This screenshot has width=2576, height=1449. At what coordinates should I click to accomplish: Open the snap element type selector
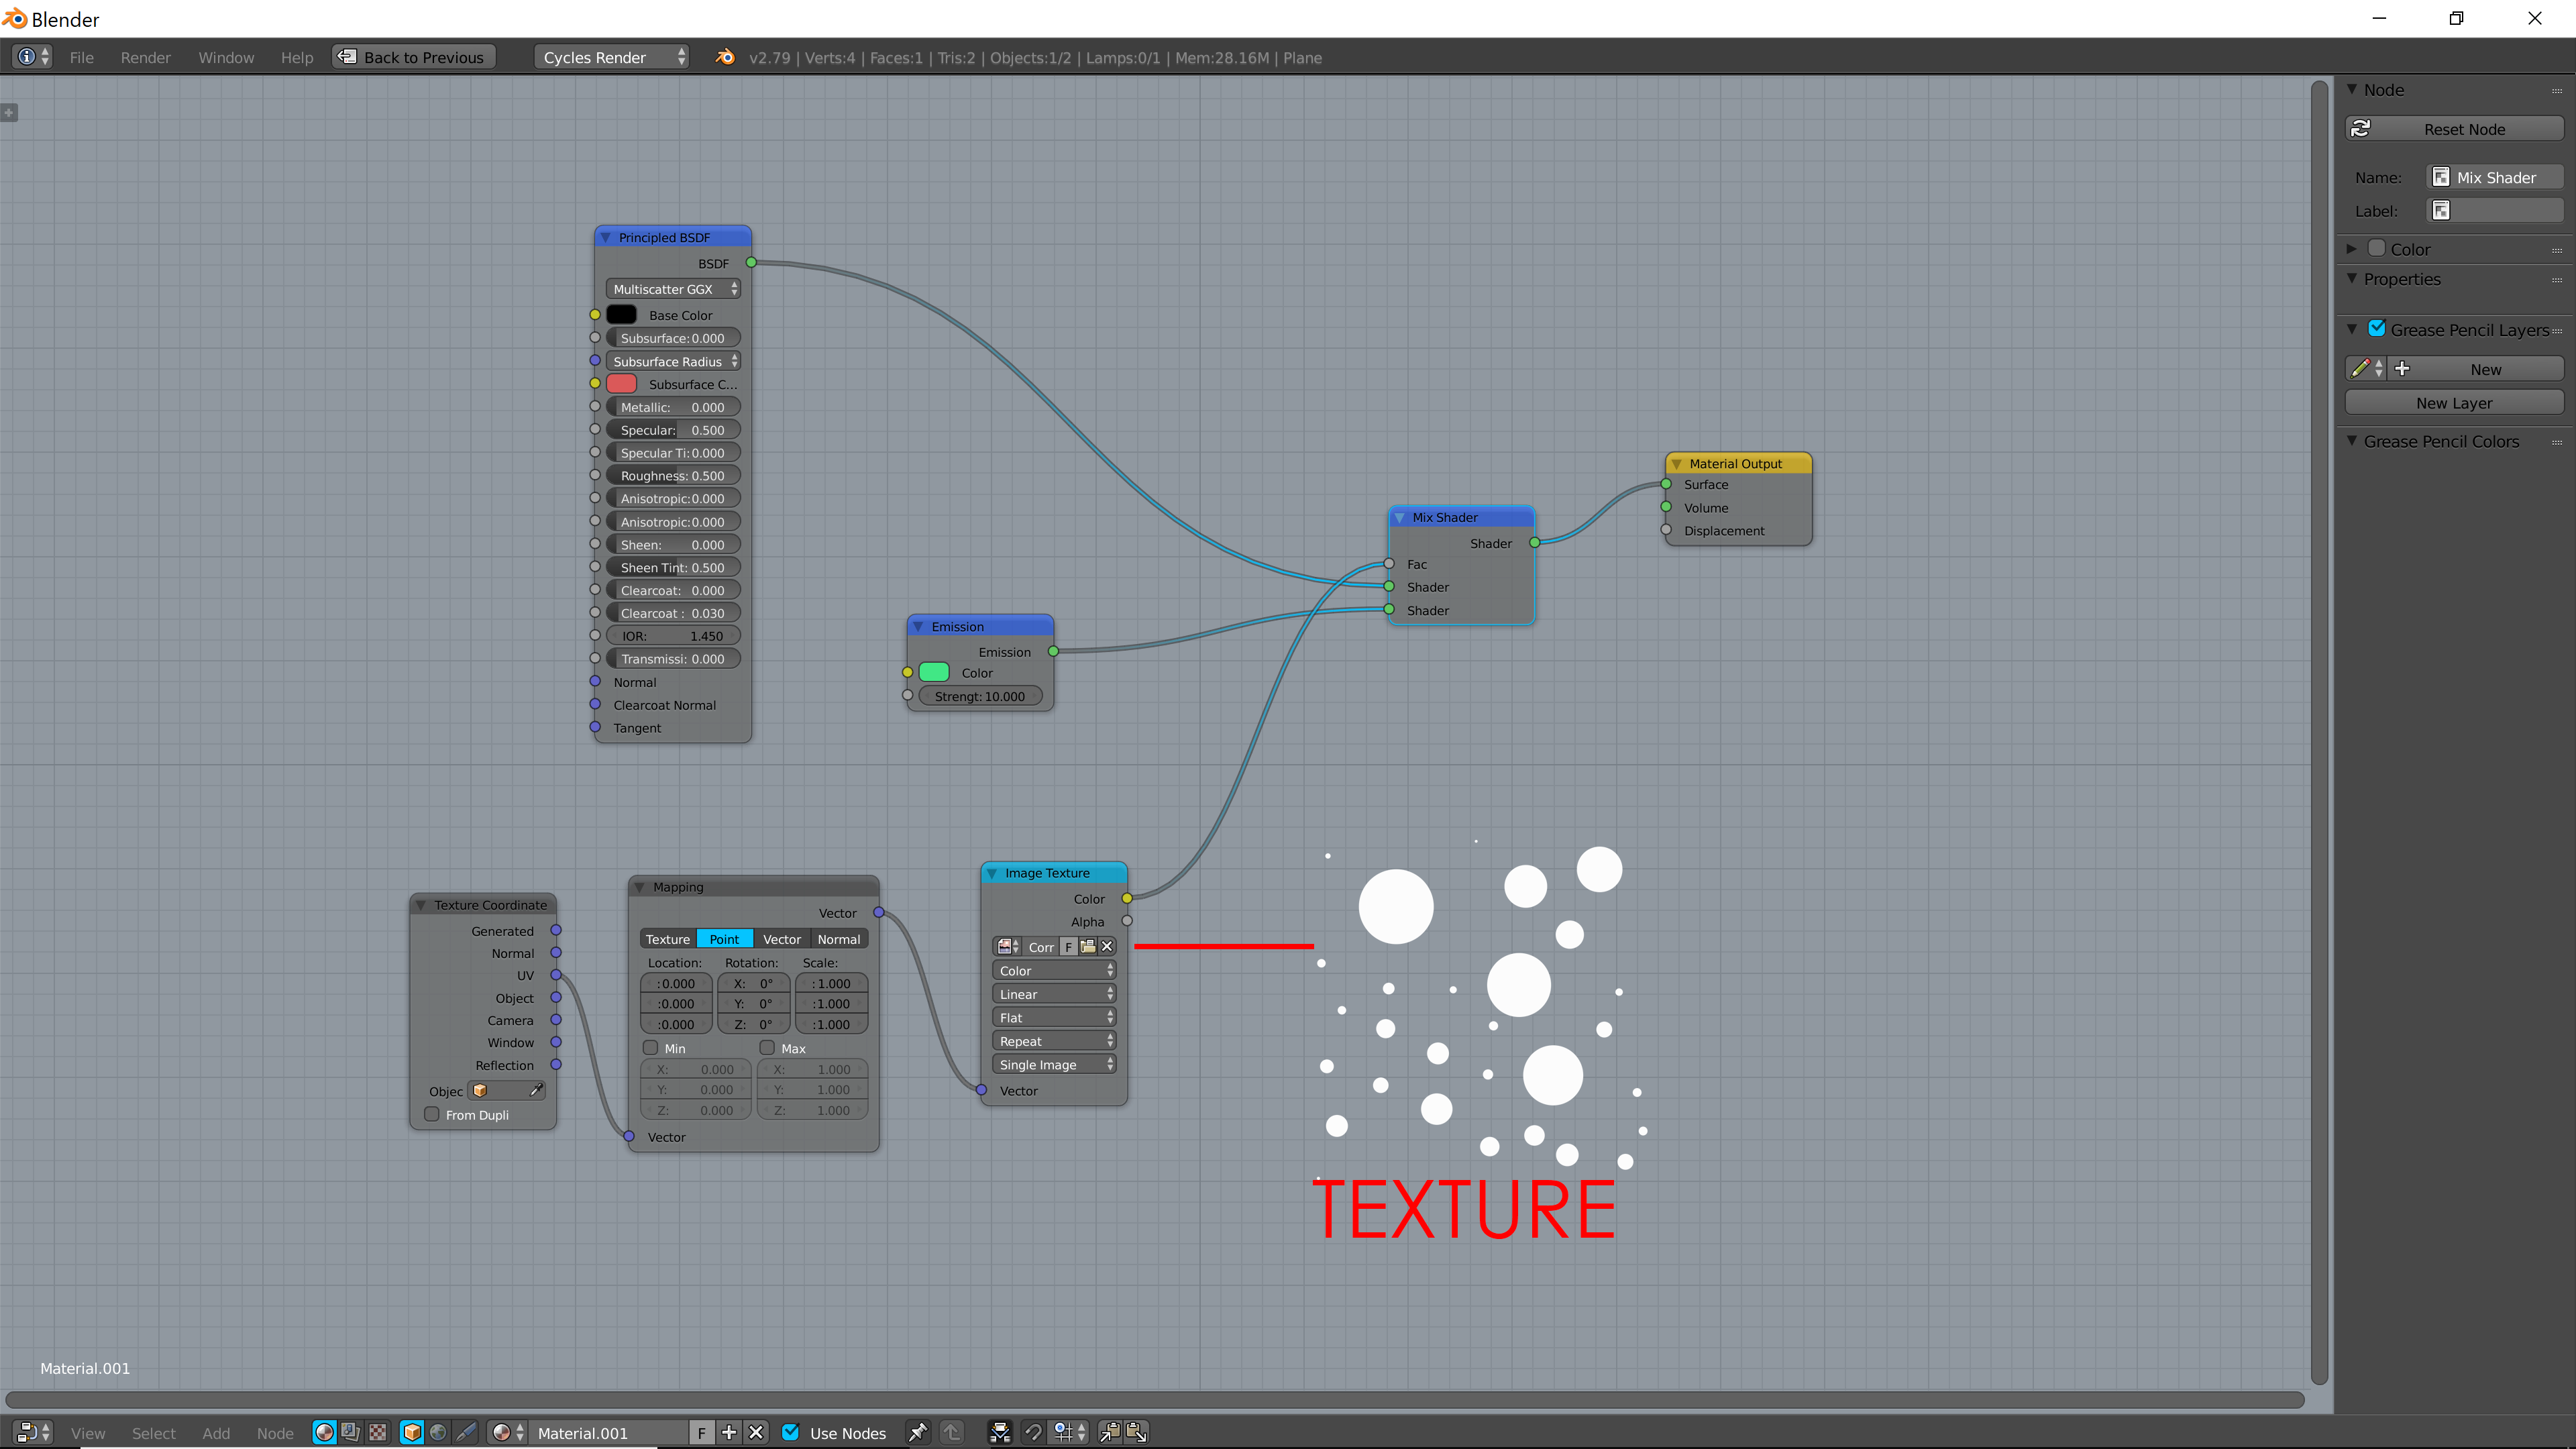pyautogui.click(x=1069, y=1432)
